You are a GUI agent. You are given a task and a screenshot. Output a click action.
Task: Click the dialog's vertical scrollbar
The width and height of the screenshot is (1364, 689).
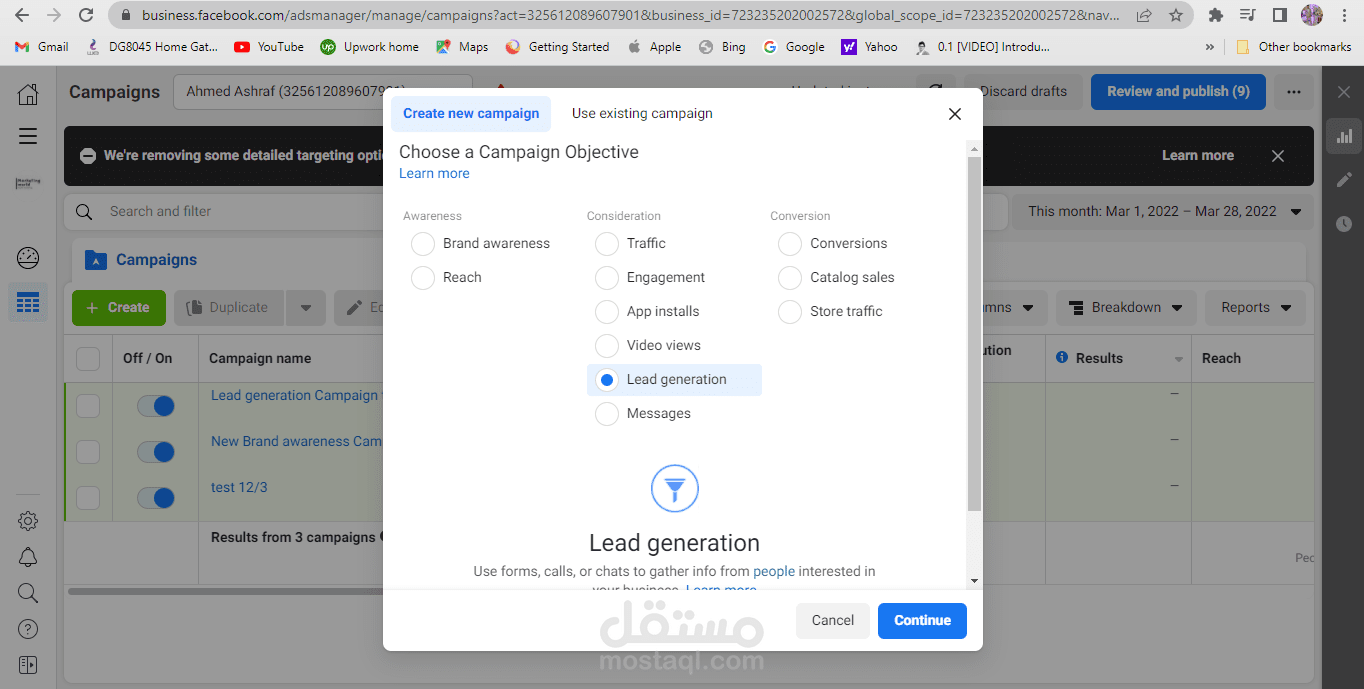pyautogui.click(x=974, y=334)
